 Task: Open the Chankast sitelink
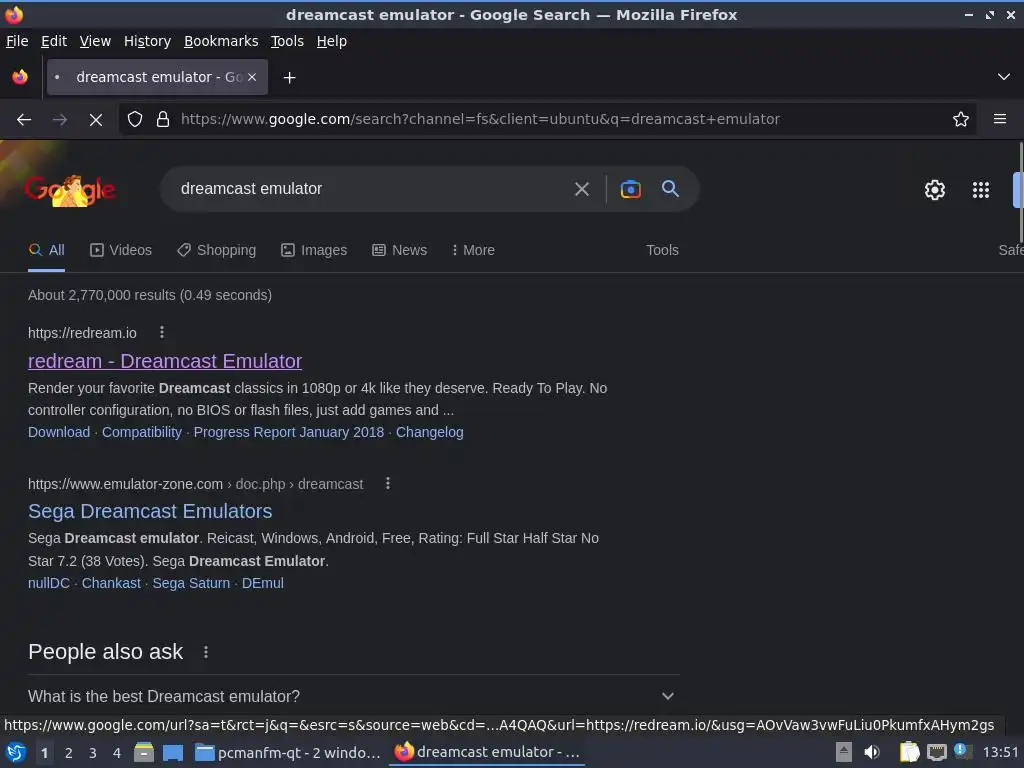click(x=111, y=583)
